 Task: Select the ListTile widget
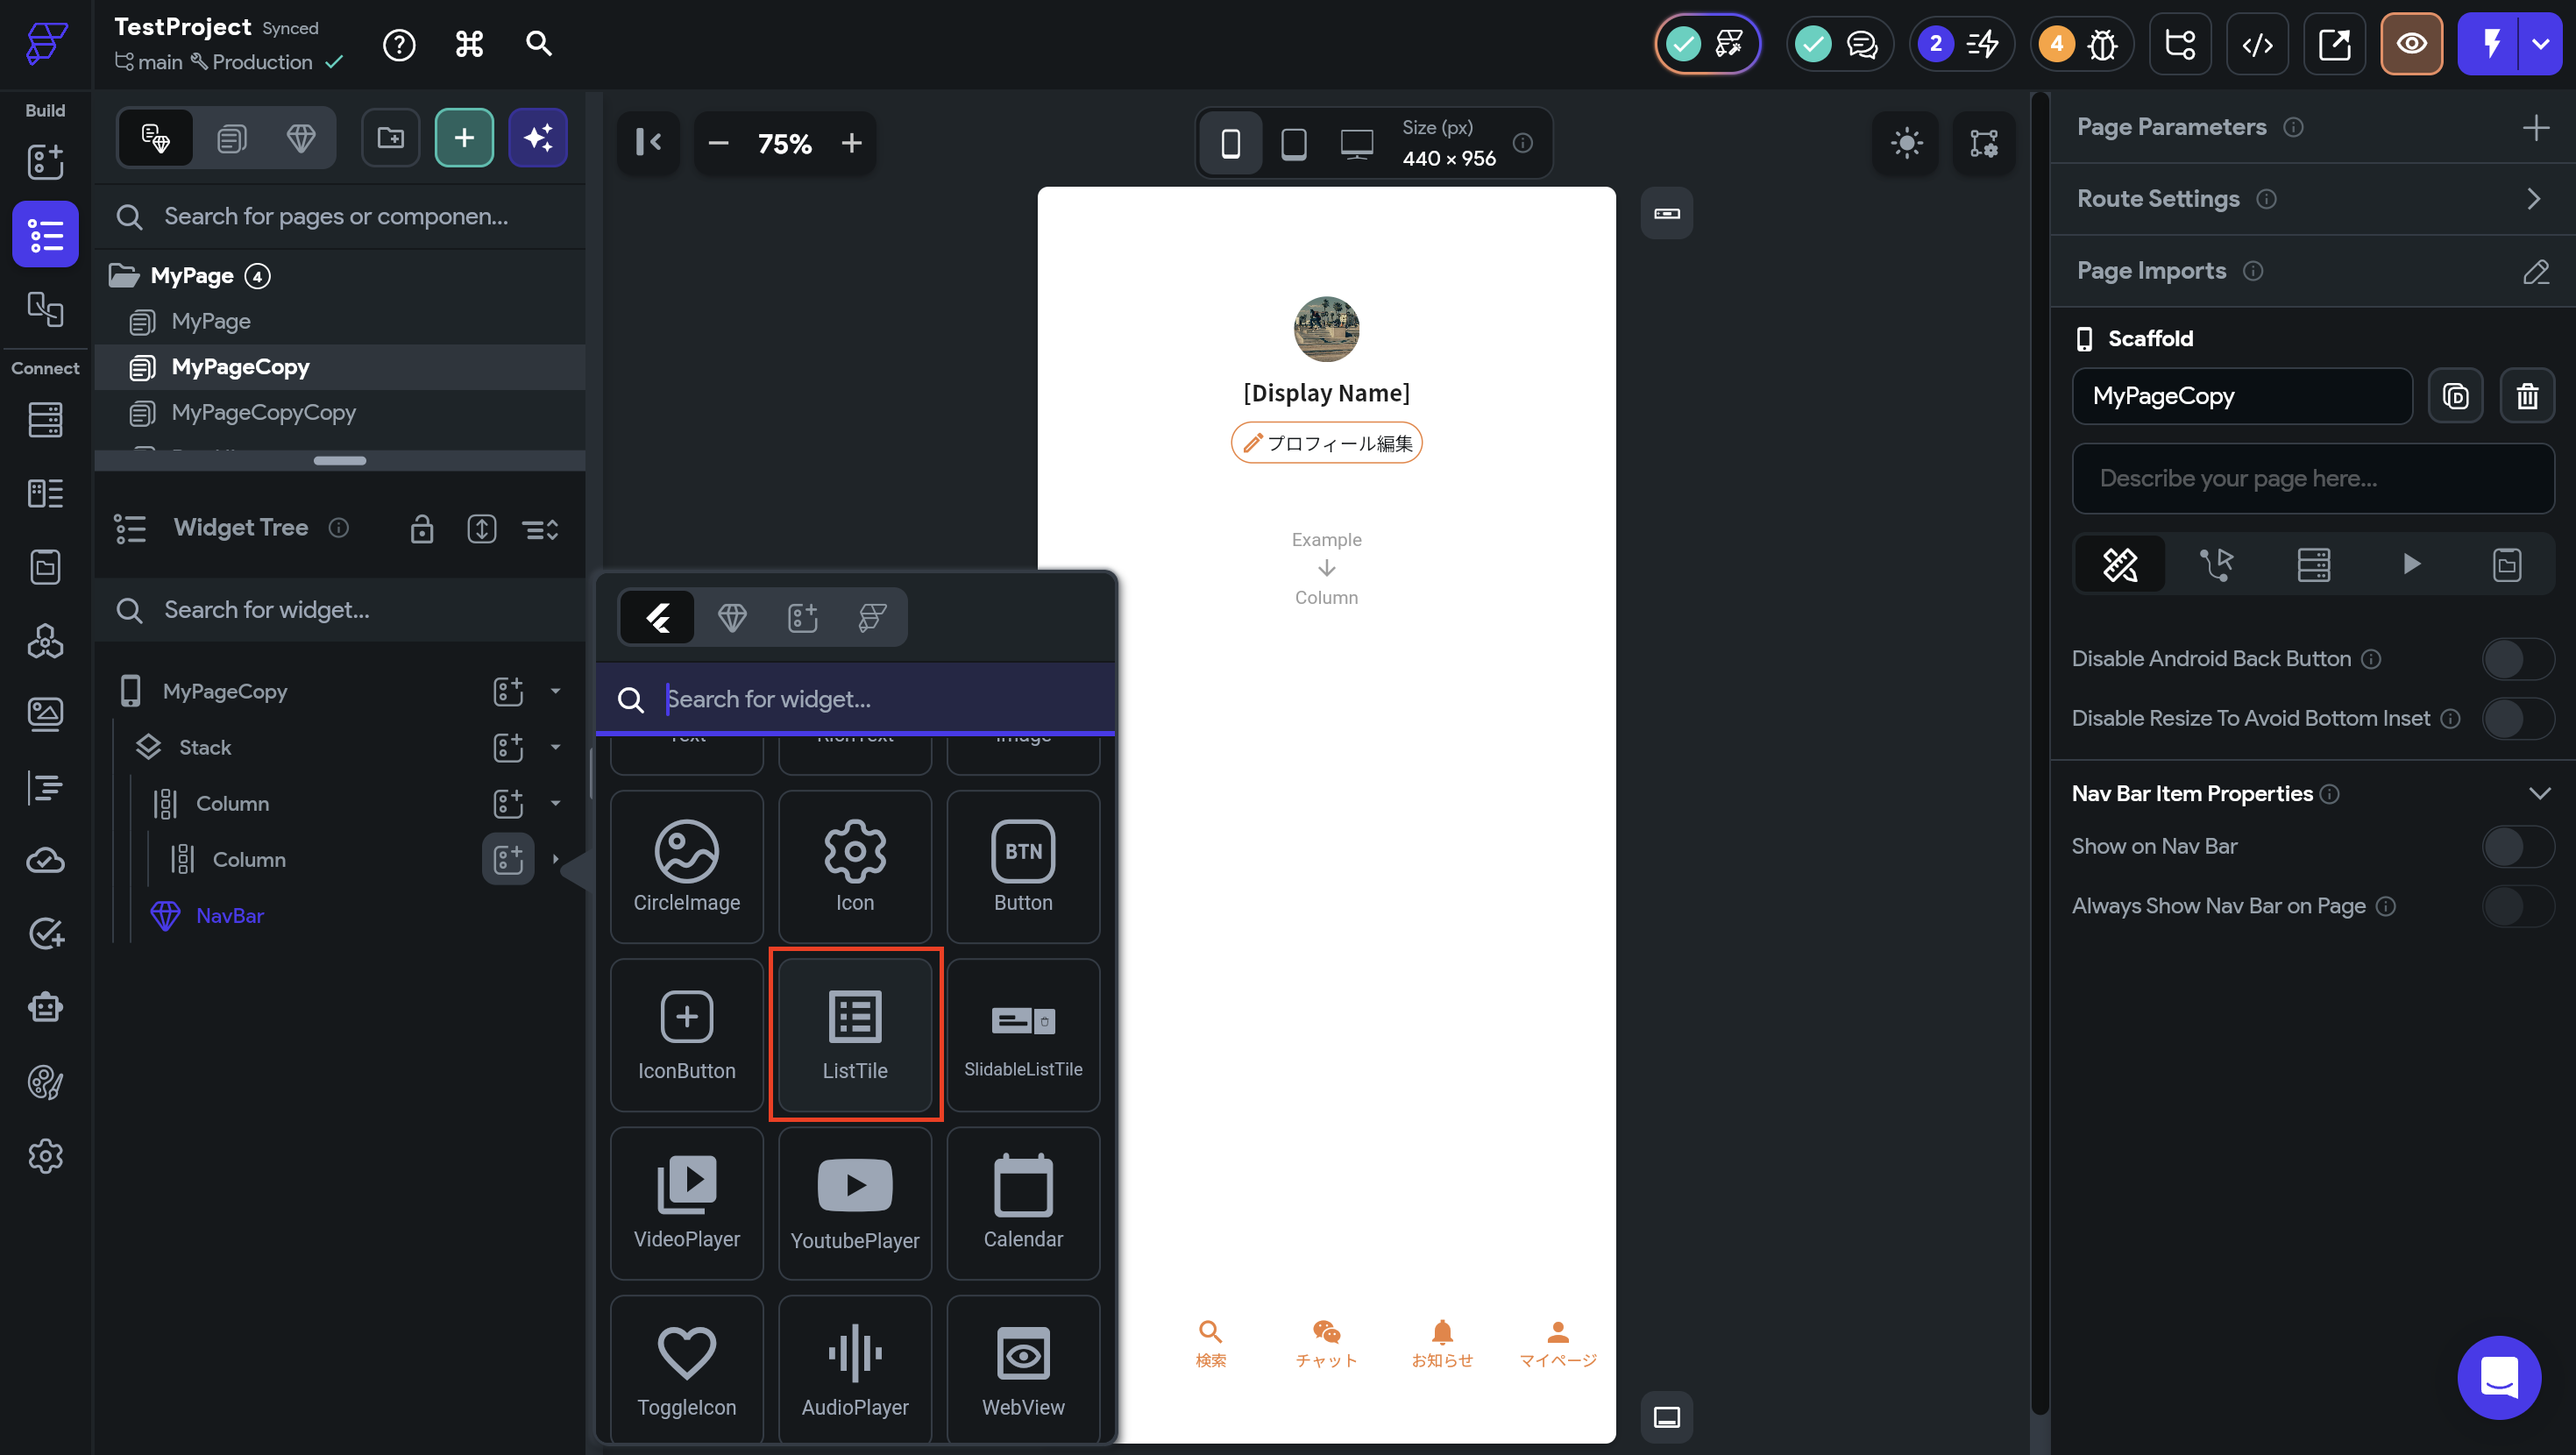(x=854, y=1034)
